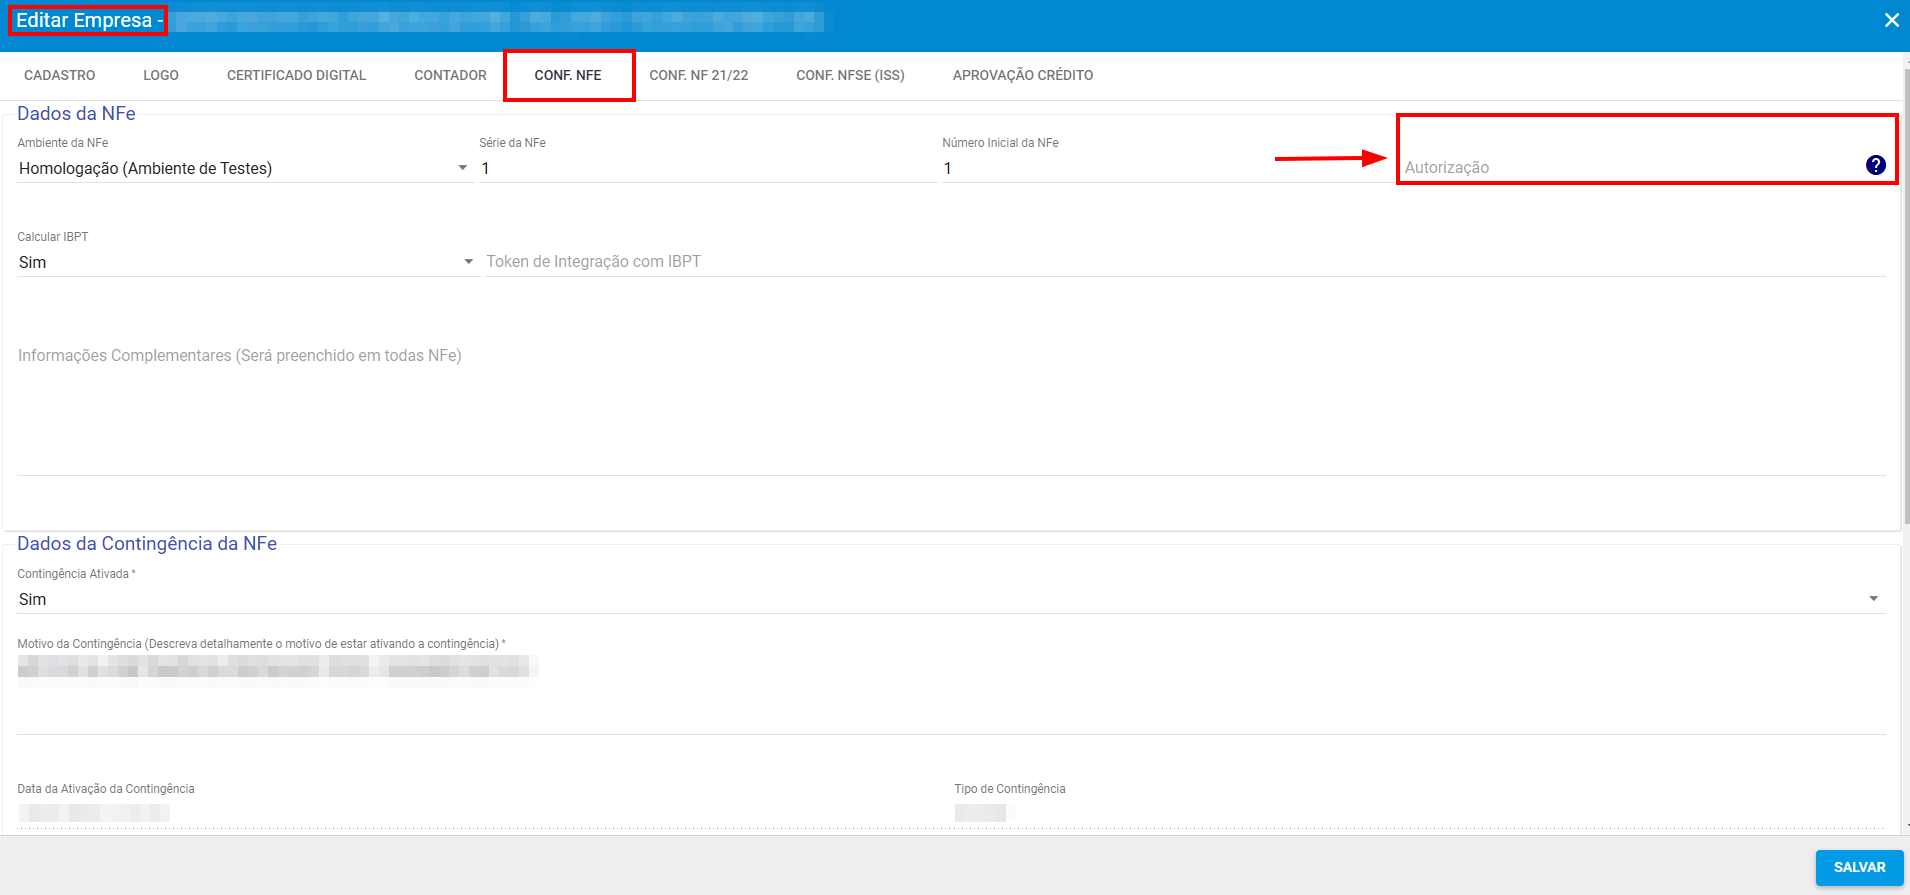Open the APROVAÇÃO CRÉDITO tab
The width and height of the screenshot is (1910, 895).
1023,75
